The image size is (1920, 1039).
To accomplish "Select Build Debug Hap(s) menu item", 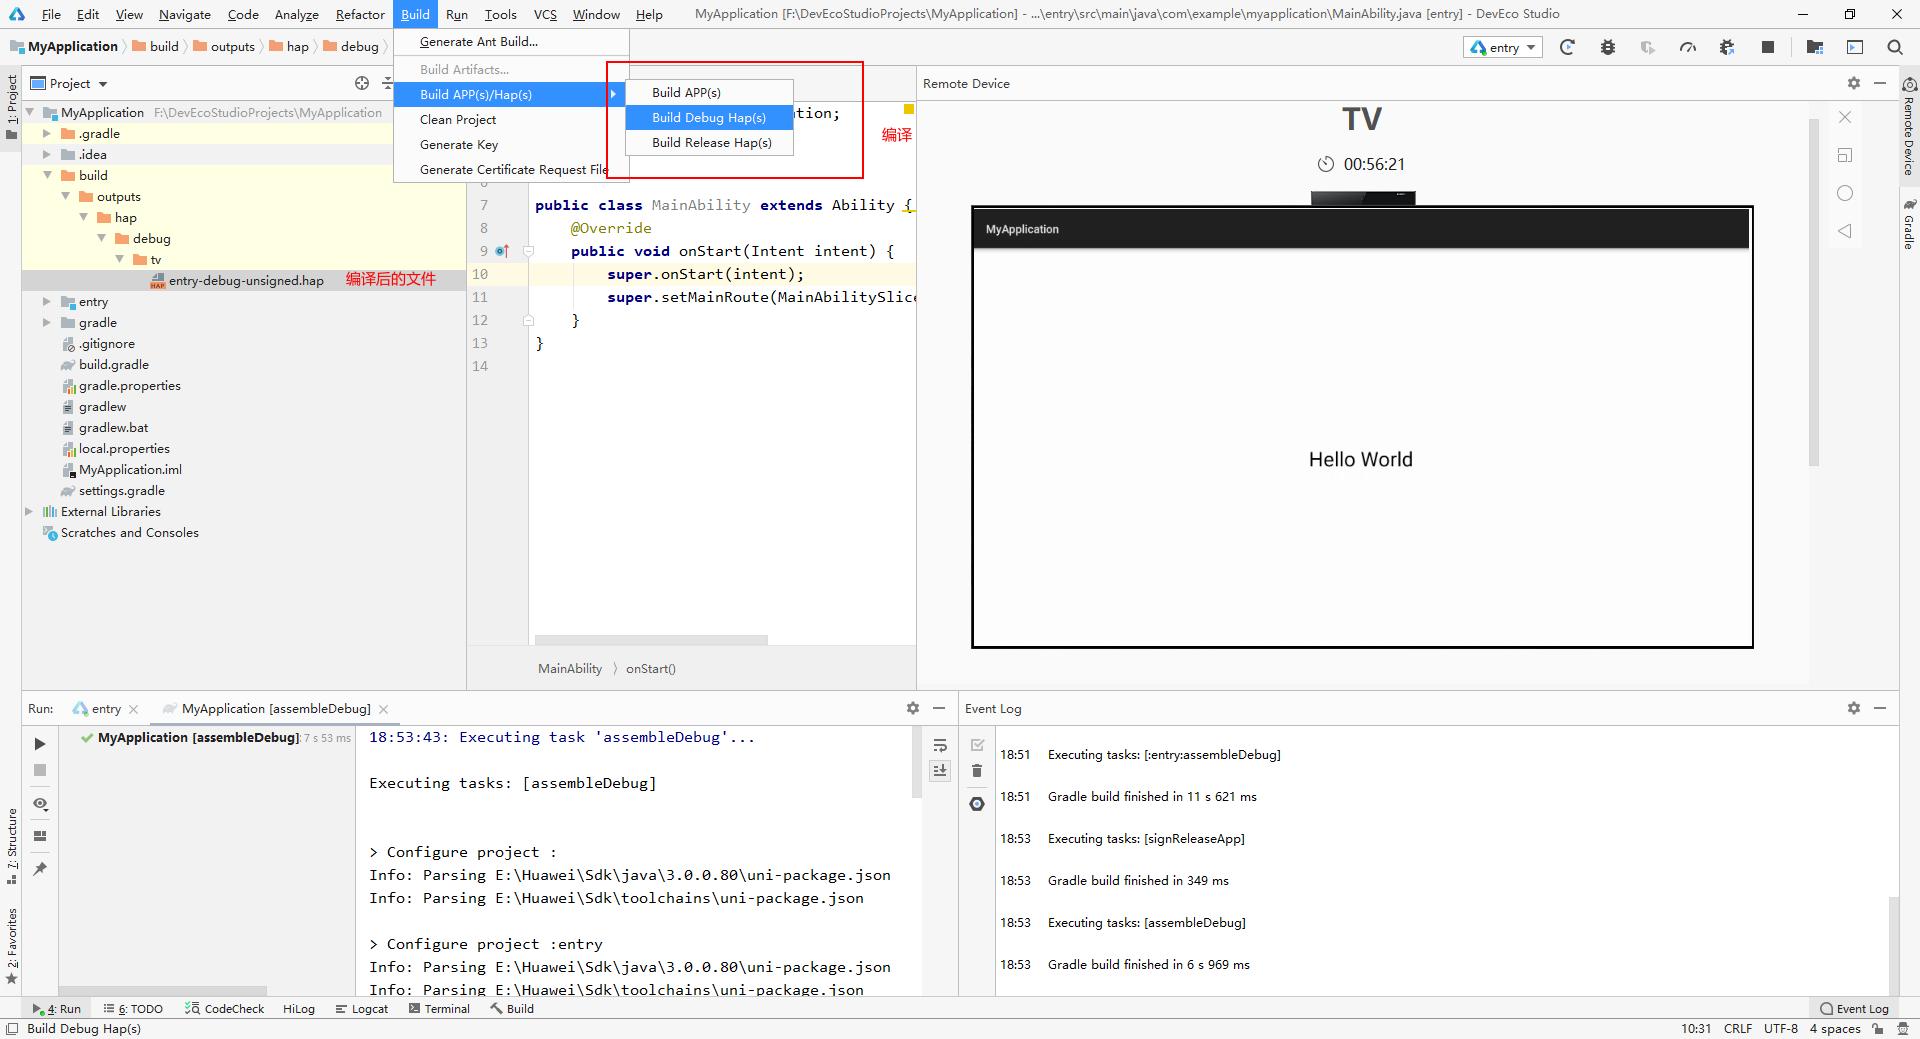I will click(x=708, y=117).
